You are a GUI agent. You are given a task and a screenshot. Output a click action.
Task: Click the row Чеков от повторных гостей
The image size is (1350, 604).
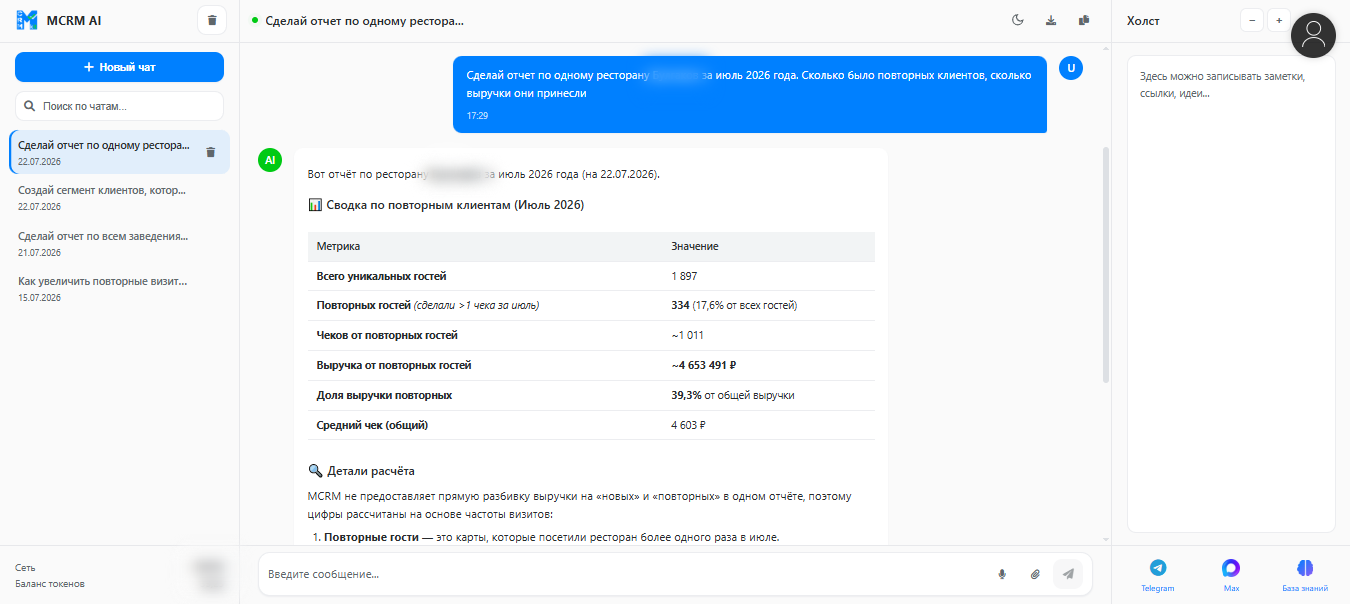591,335
